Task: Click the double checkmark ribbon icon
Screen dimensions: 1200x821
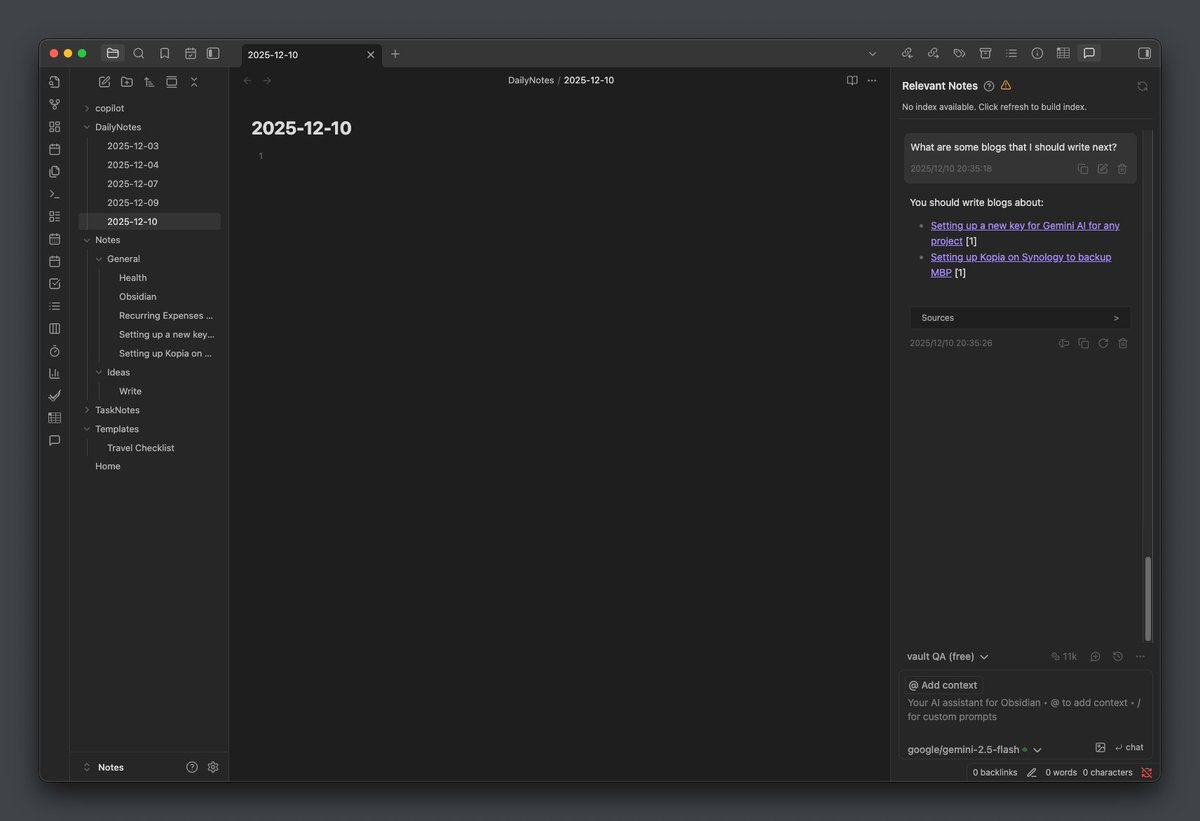Action: coord(54,395)
